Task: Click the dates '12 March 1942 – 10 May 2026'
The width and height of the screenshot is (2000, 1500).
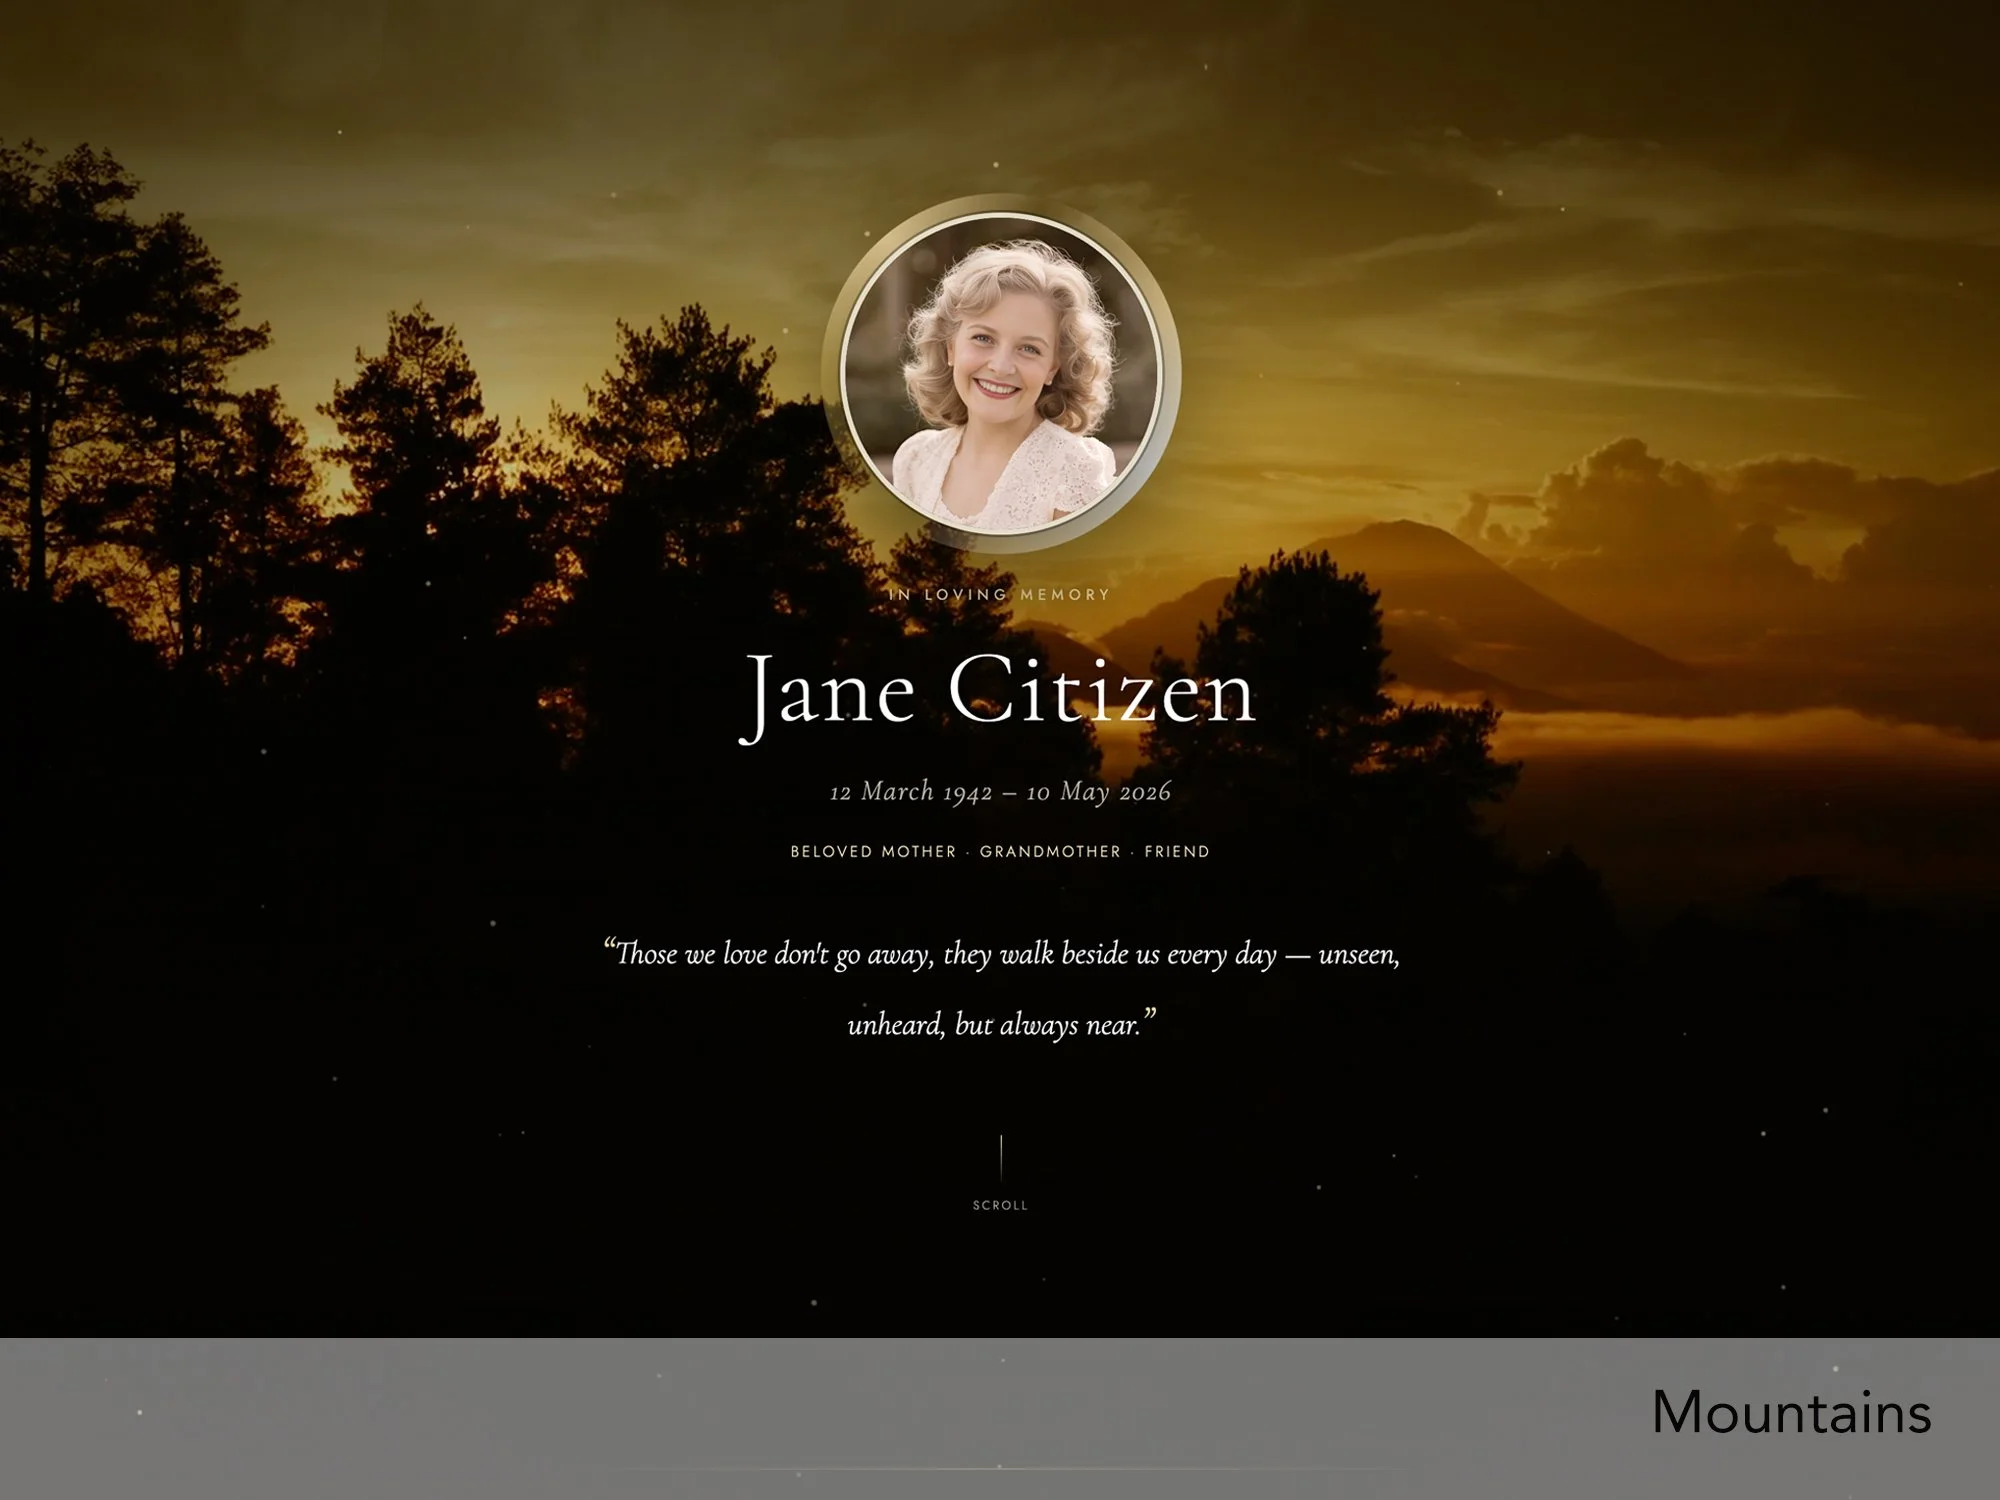Action: [1000, 792]
